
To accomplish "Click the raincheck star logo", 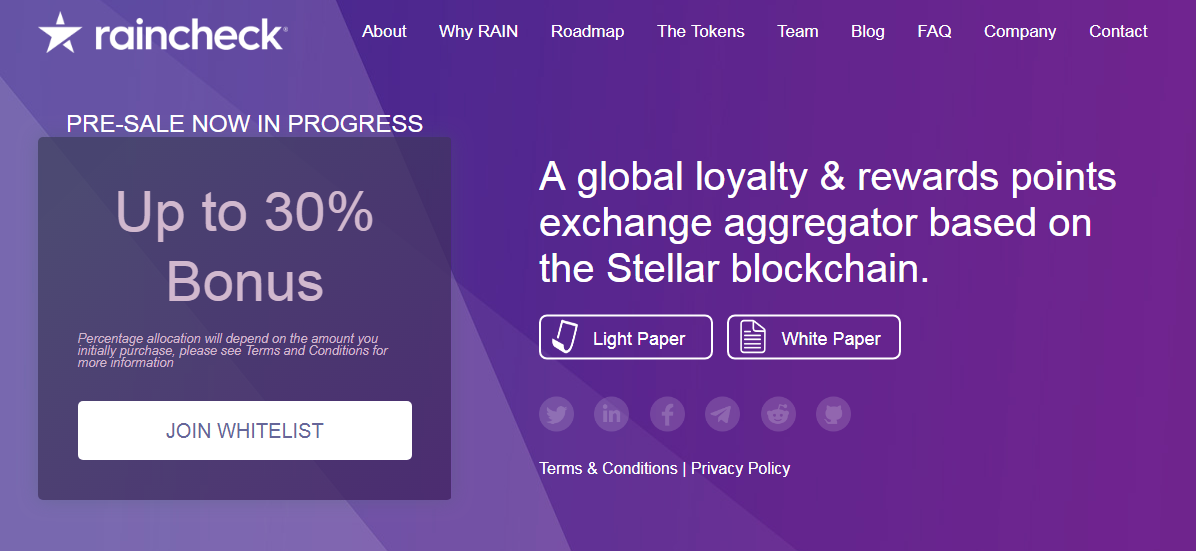I will click(x=59, y=33).
